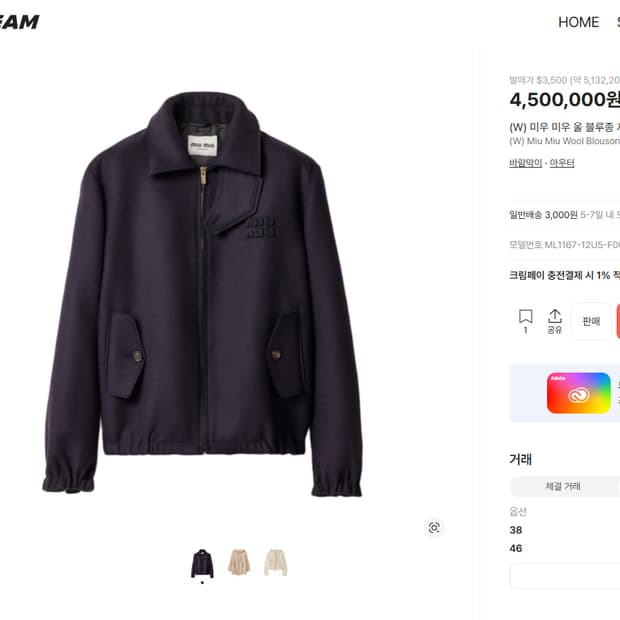Click the 4,500,000원 price
Image resolution: width=620 pixels, height=620 pixels.
pos(564,100)
